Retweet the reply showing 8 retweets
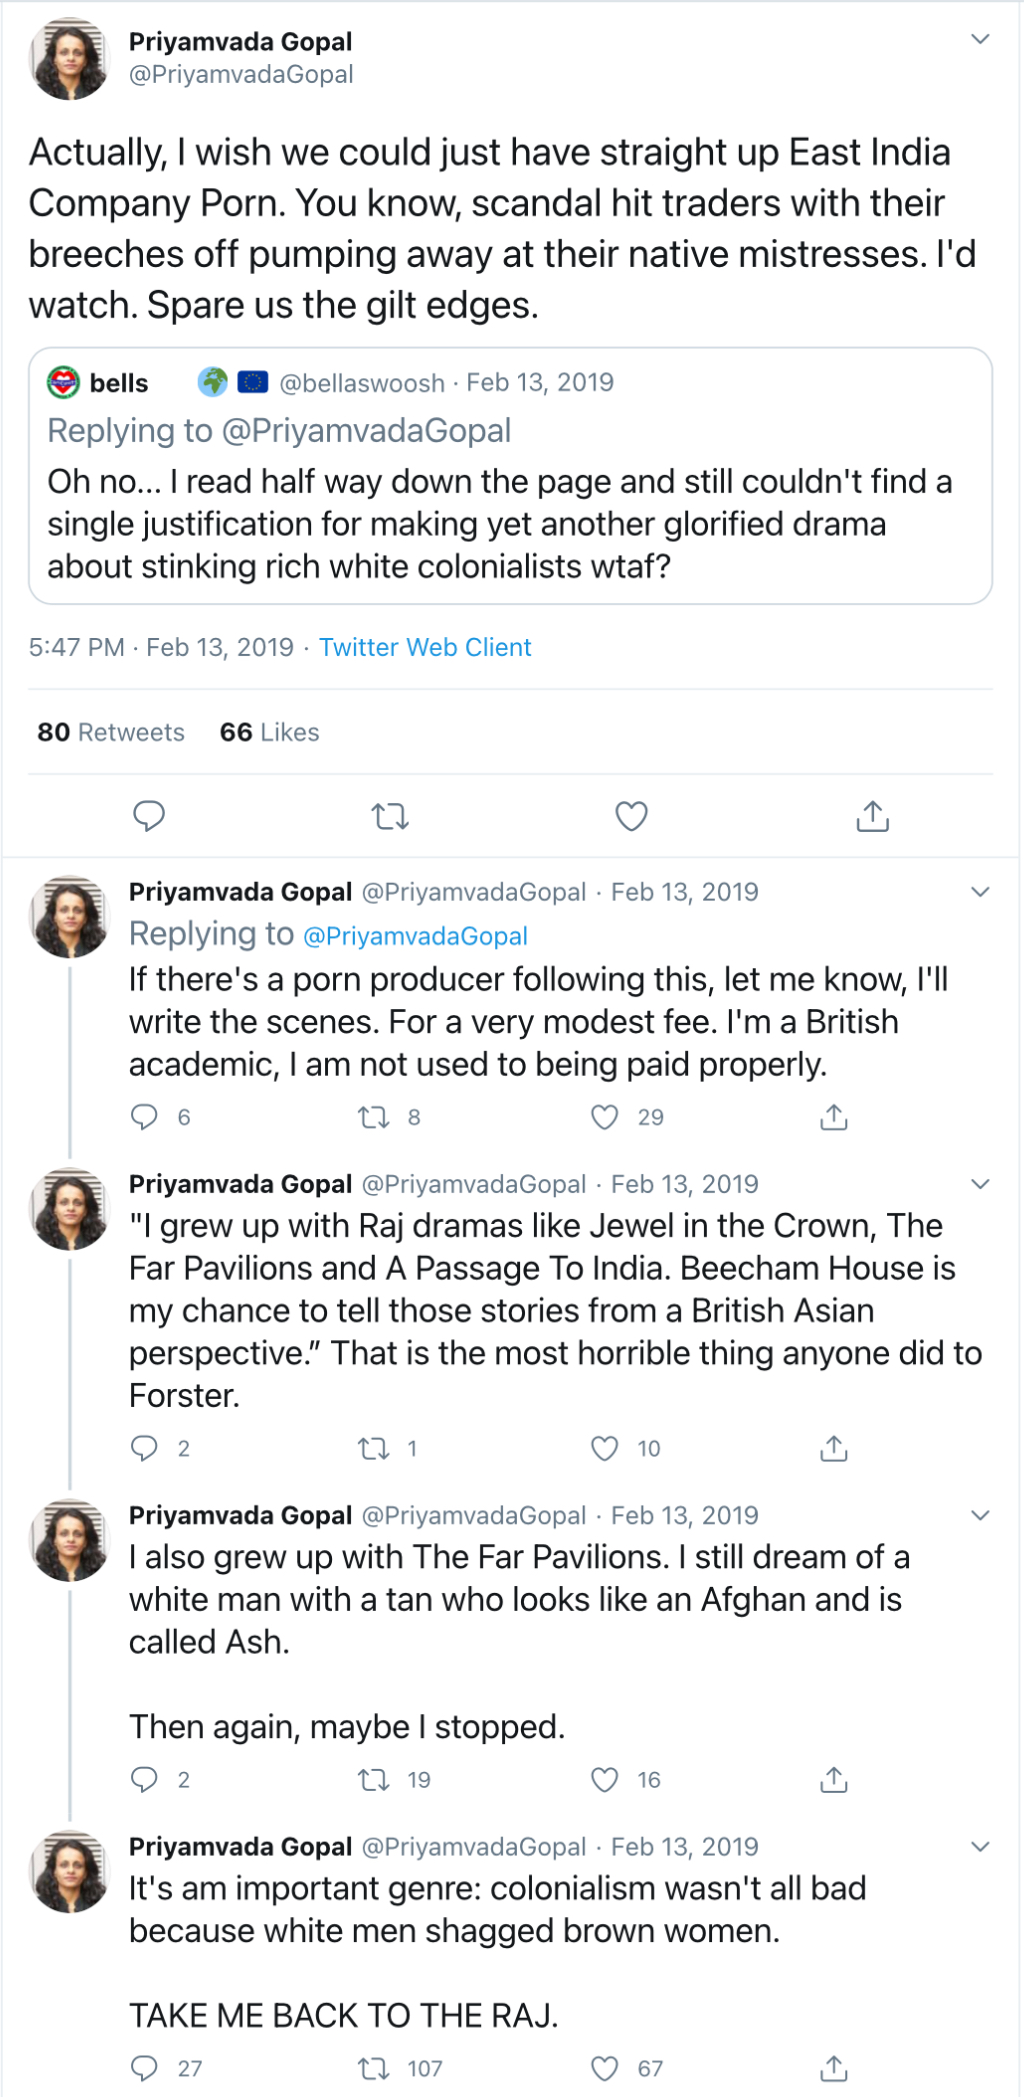 point(374,1117)
